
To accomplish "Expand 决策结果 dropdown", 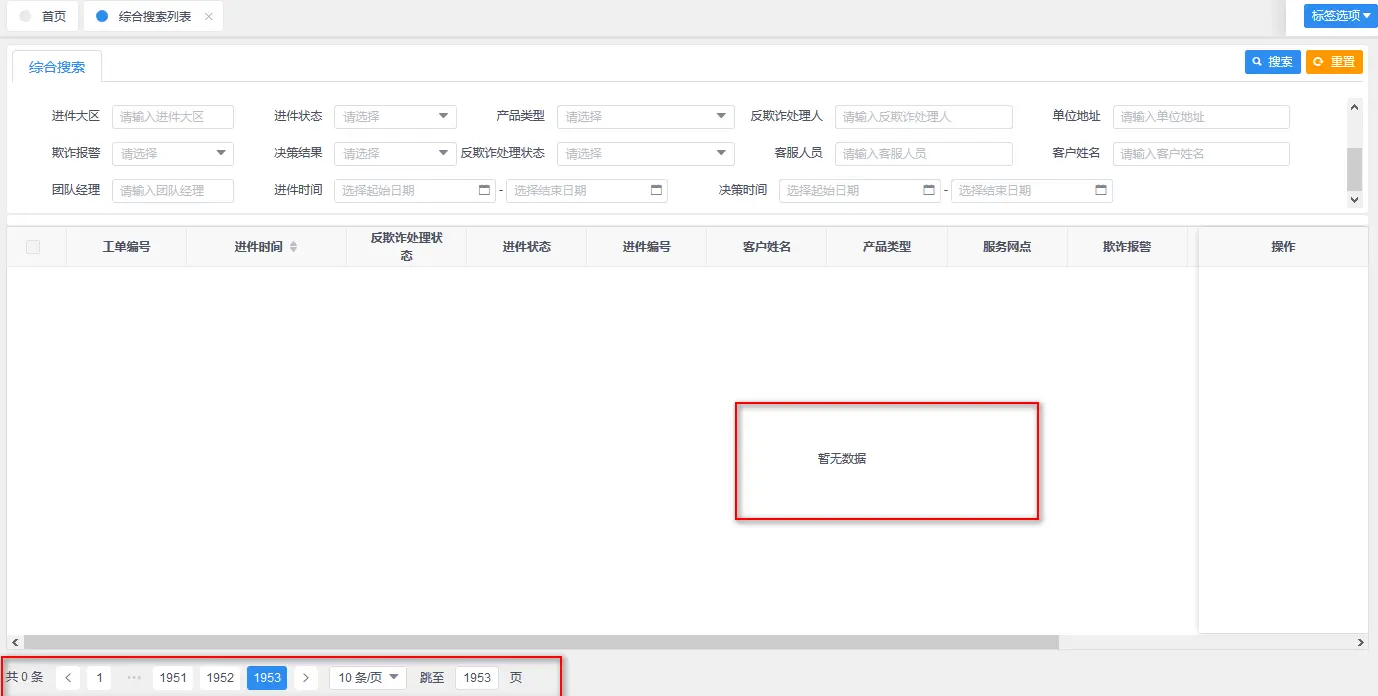I will (x=395, y=154).
